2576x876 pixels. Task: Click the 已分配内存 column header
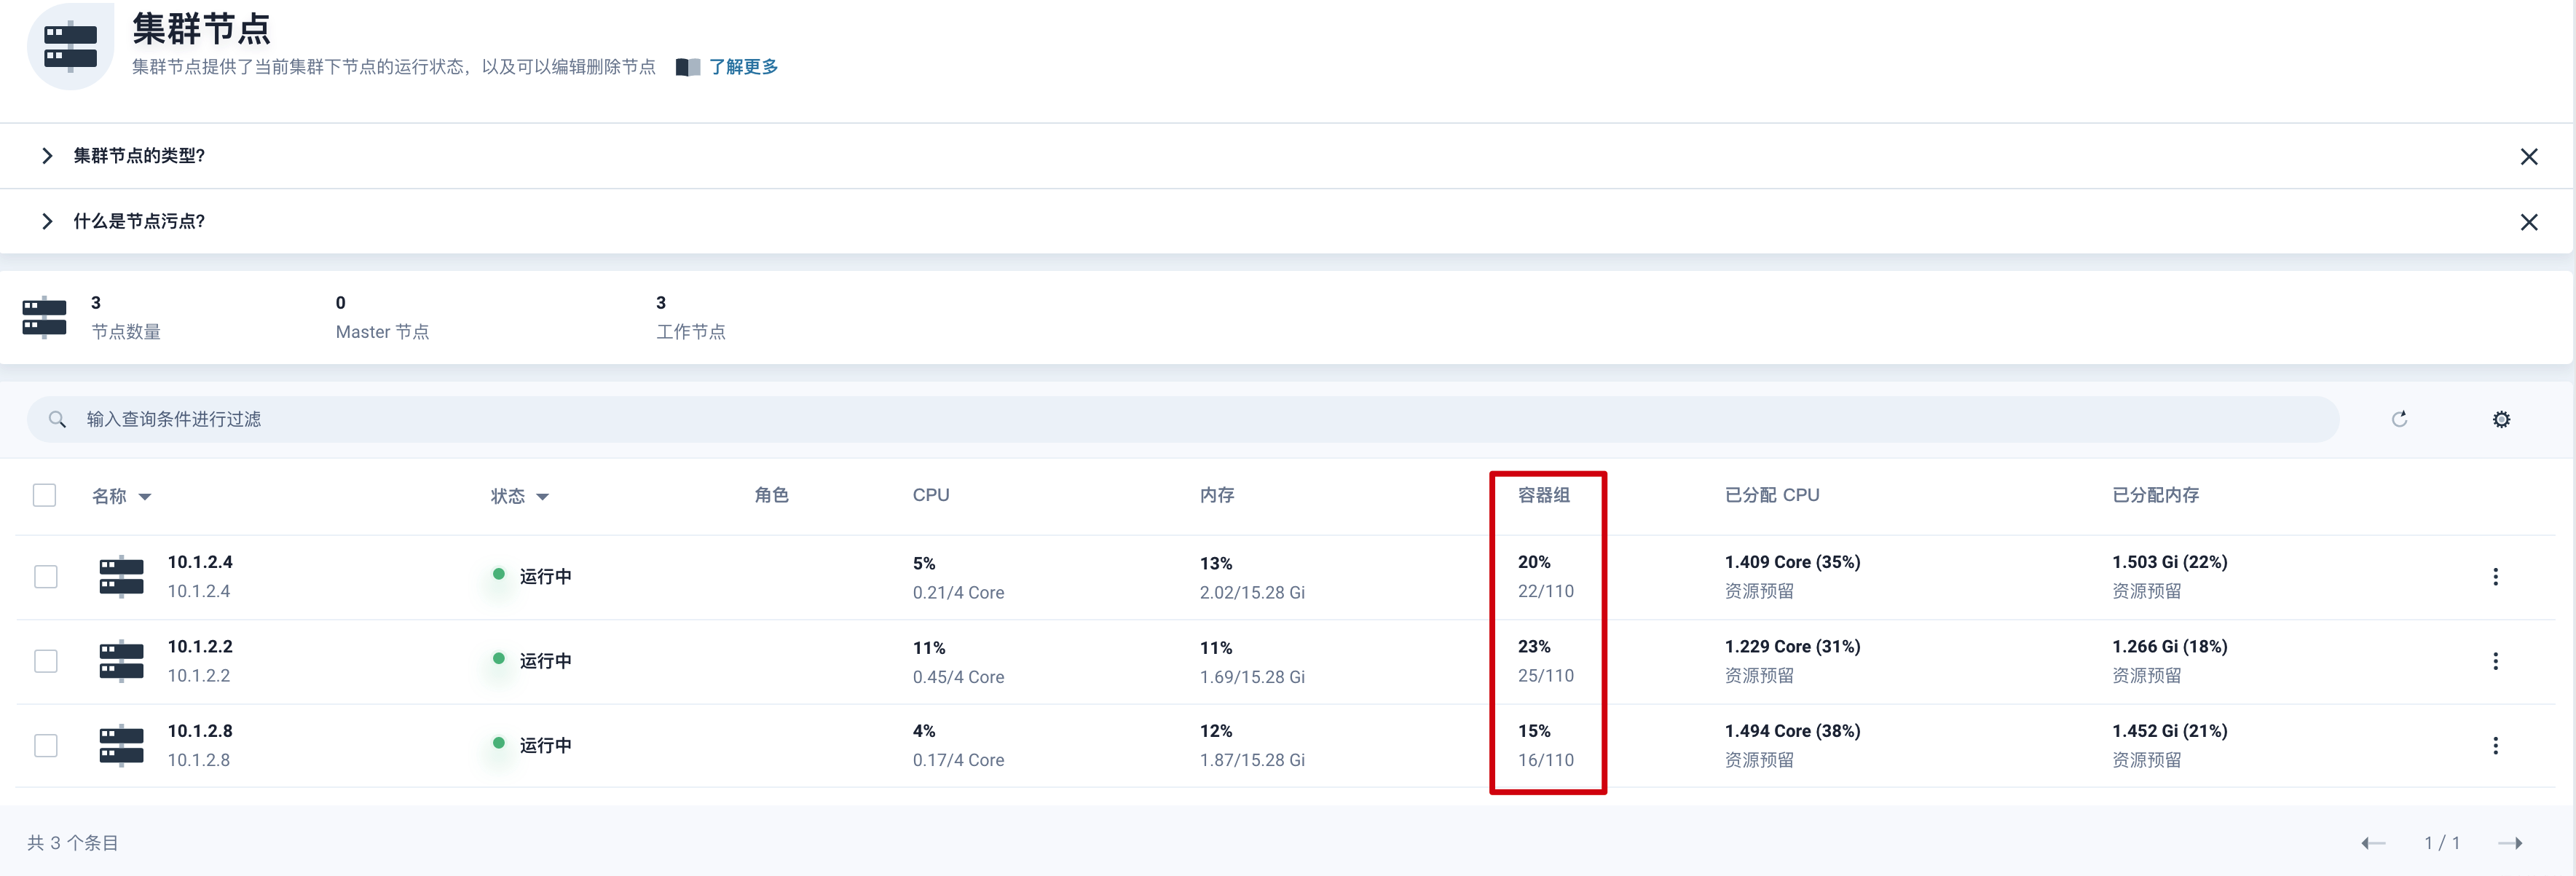point(2155,495)
